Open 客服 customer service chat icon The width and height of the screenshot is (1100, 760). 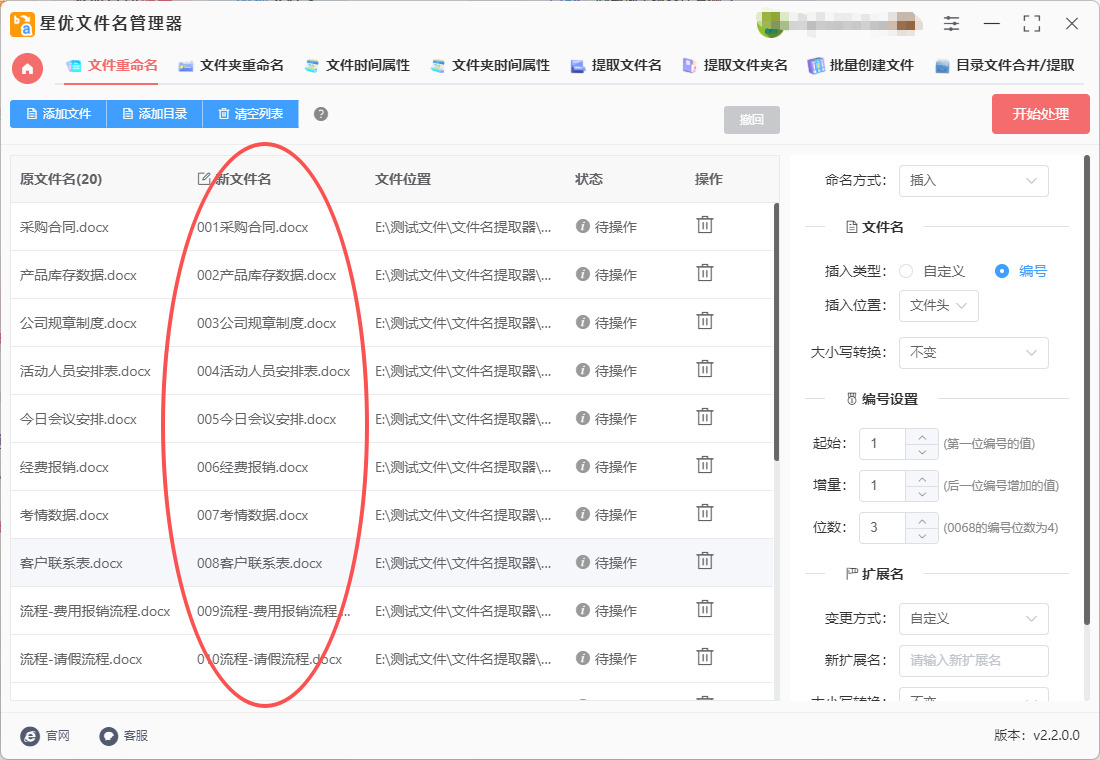point(109,736)
